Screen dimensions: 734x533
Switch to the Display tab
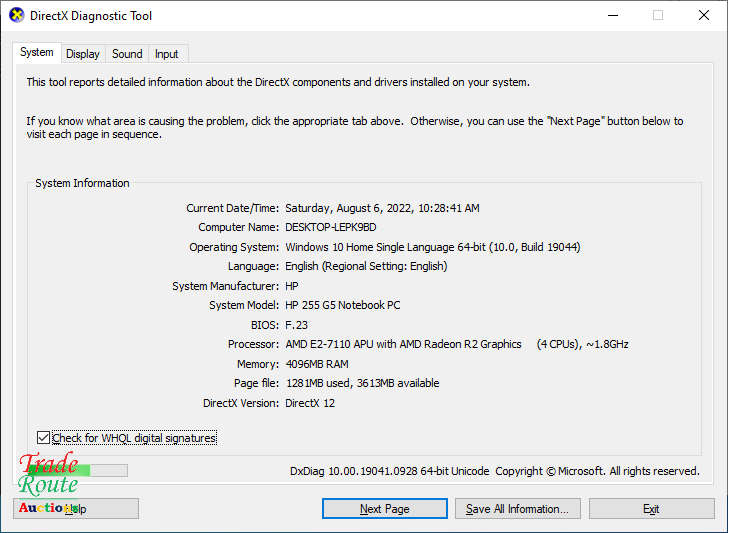pos(83,54)
